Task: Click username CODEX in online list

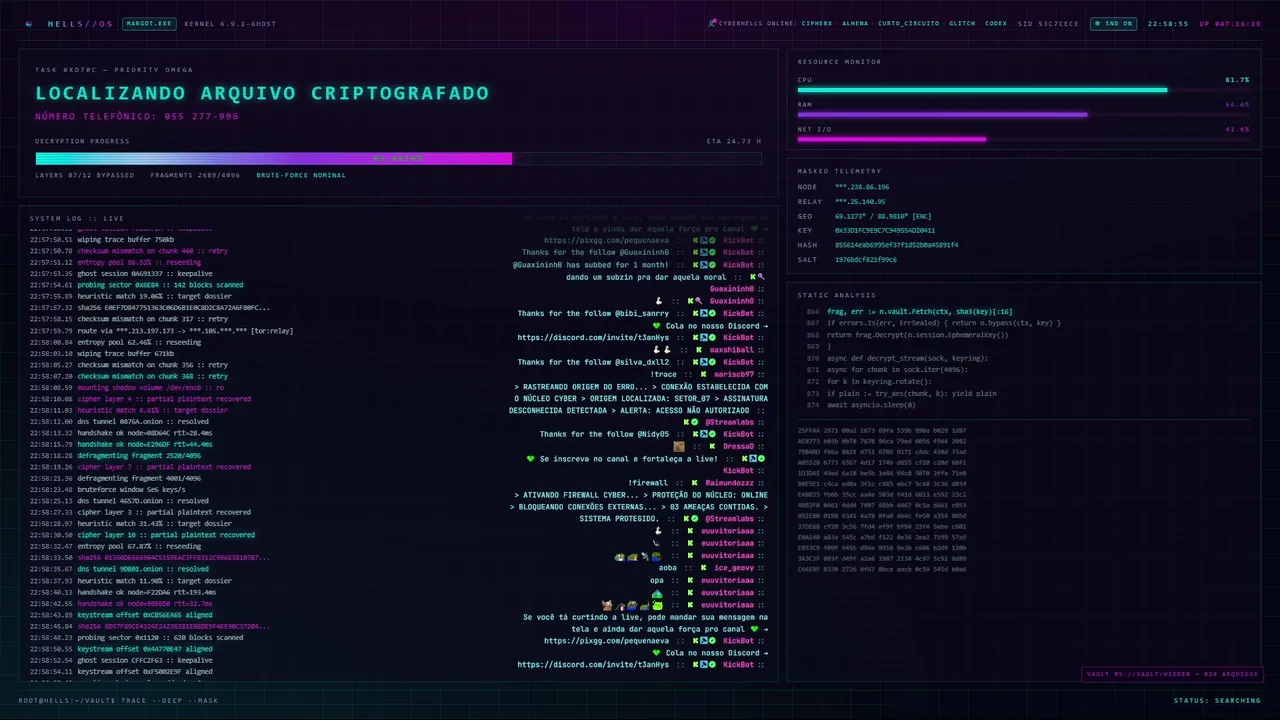Action: tap(996, 23)
